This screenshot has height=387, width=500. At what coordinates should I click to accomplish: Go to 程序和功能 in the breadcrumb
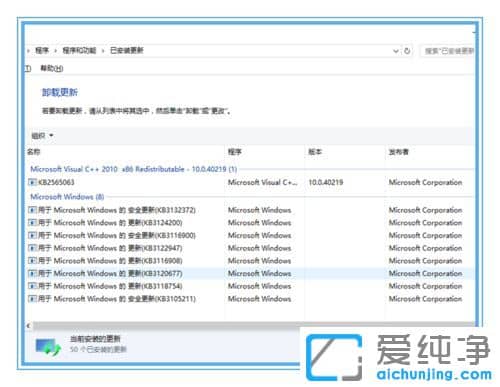click(79, 51)
